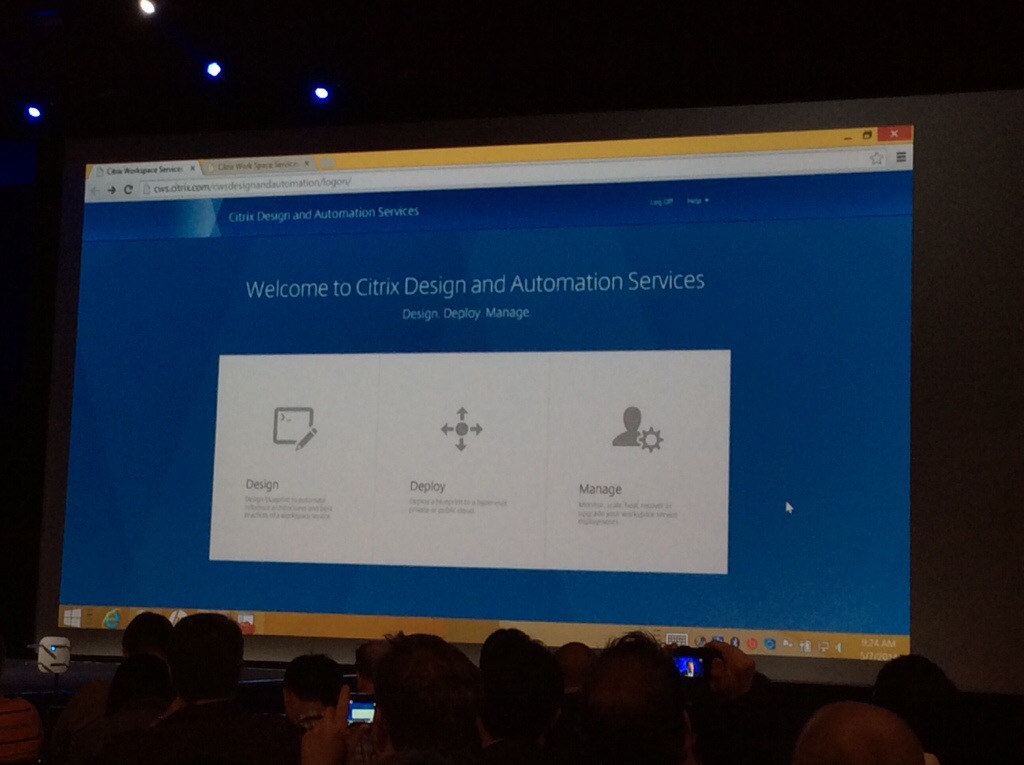Click the Log Off link
The image size is (1024, 765).
tap(661, 202)
